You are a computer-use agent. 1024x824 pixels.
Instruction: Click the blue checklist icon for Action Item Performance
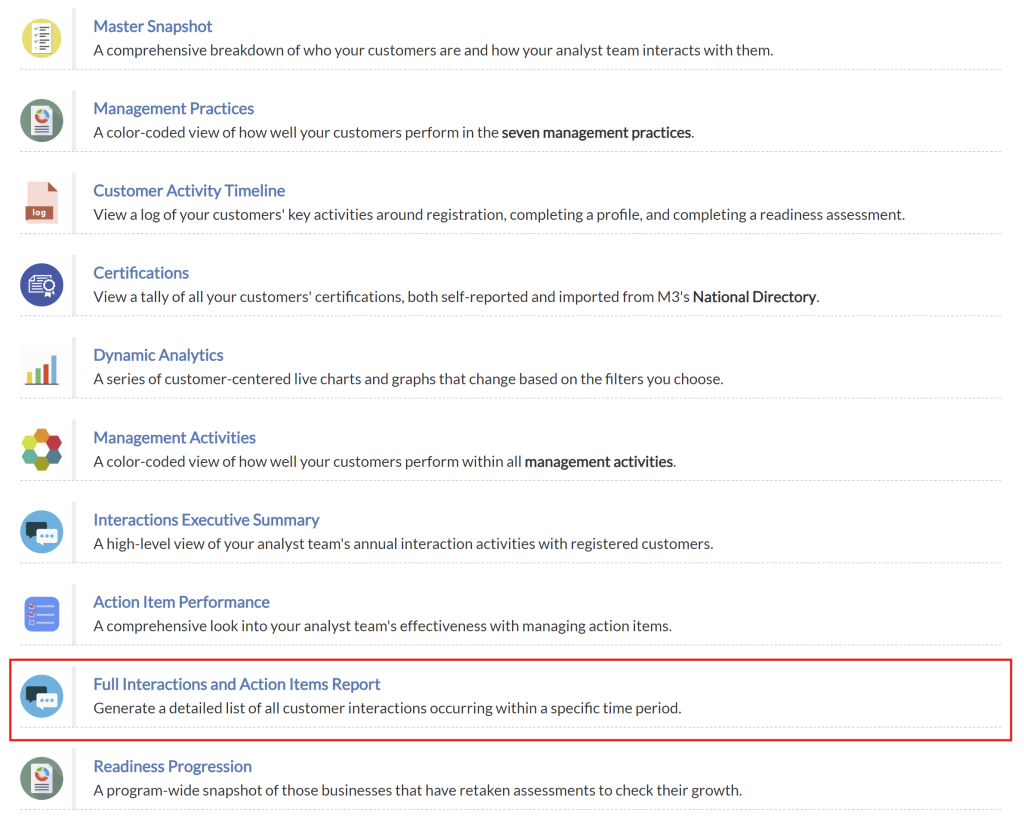click(41, 614)
